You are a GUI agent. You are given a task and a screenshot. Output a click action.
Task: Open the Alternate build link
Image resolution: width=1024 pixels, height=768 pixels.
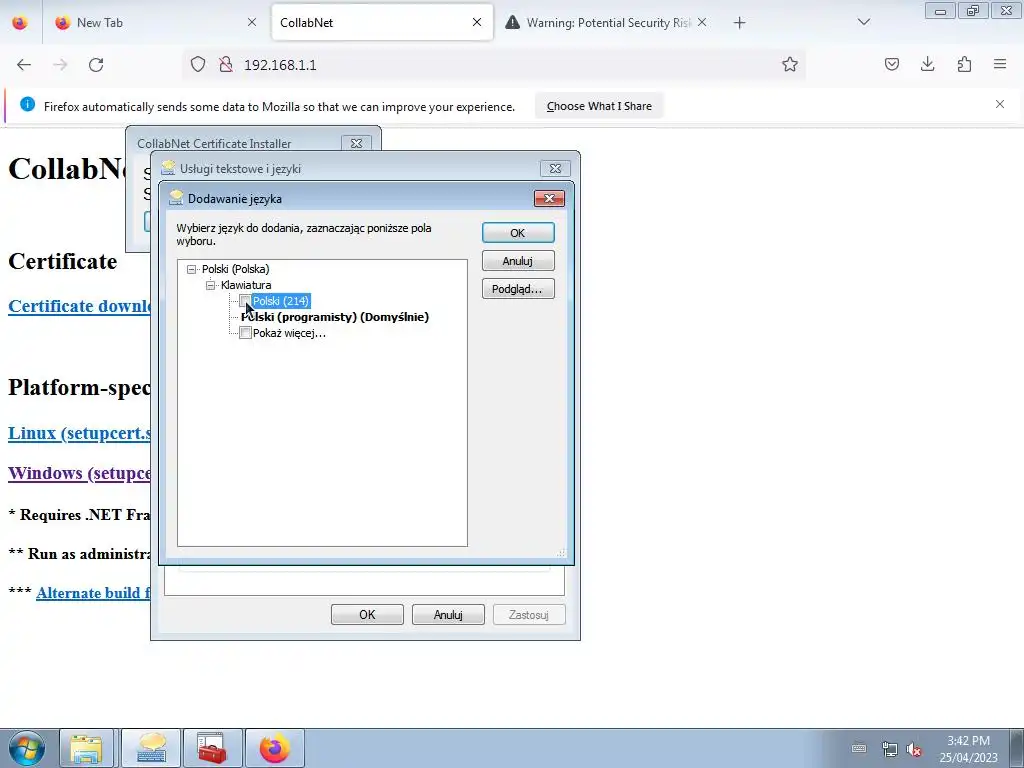(93, 593)
